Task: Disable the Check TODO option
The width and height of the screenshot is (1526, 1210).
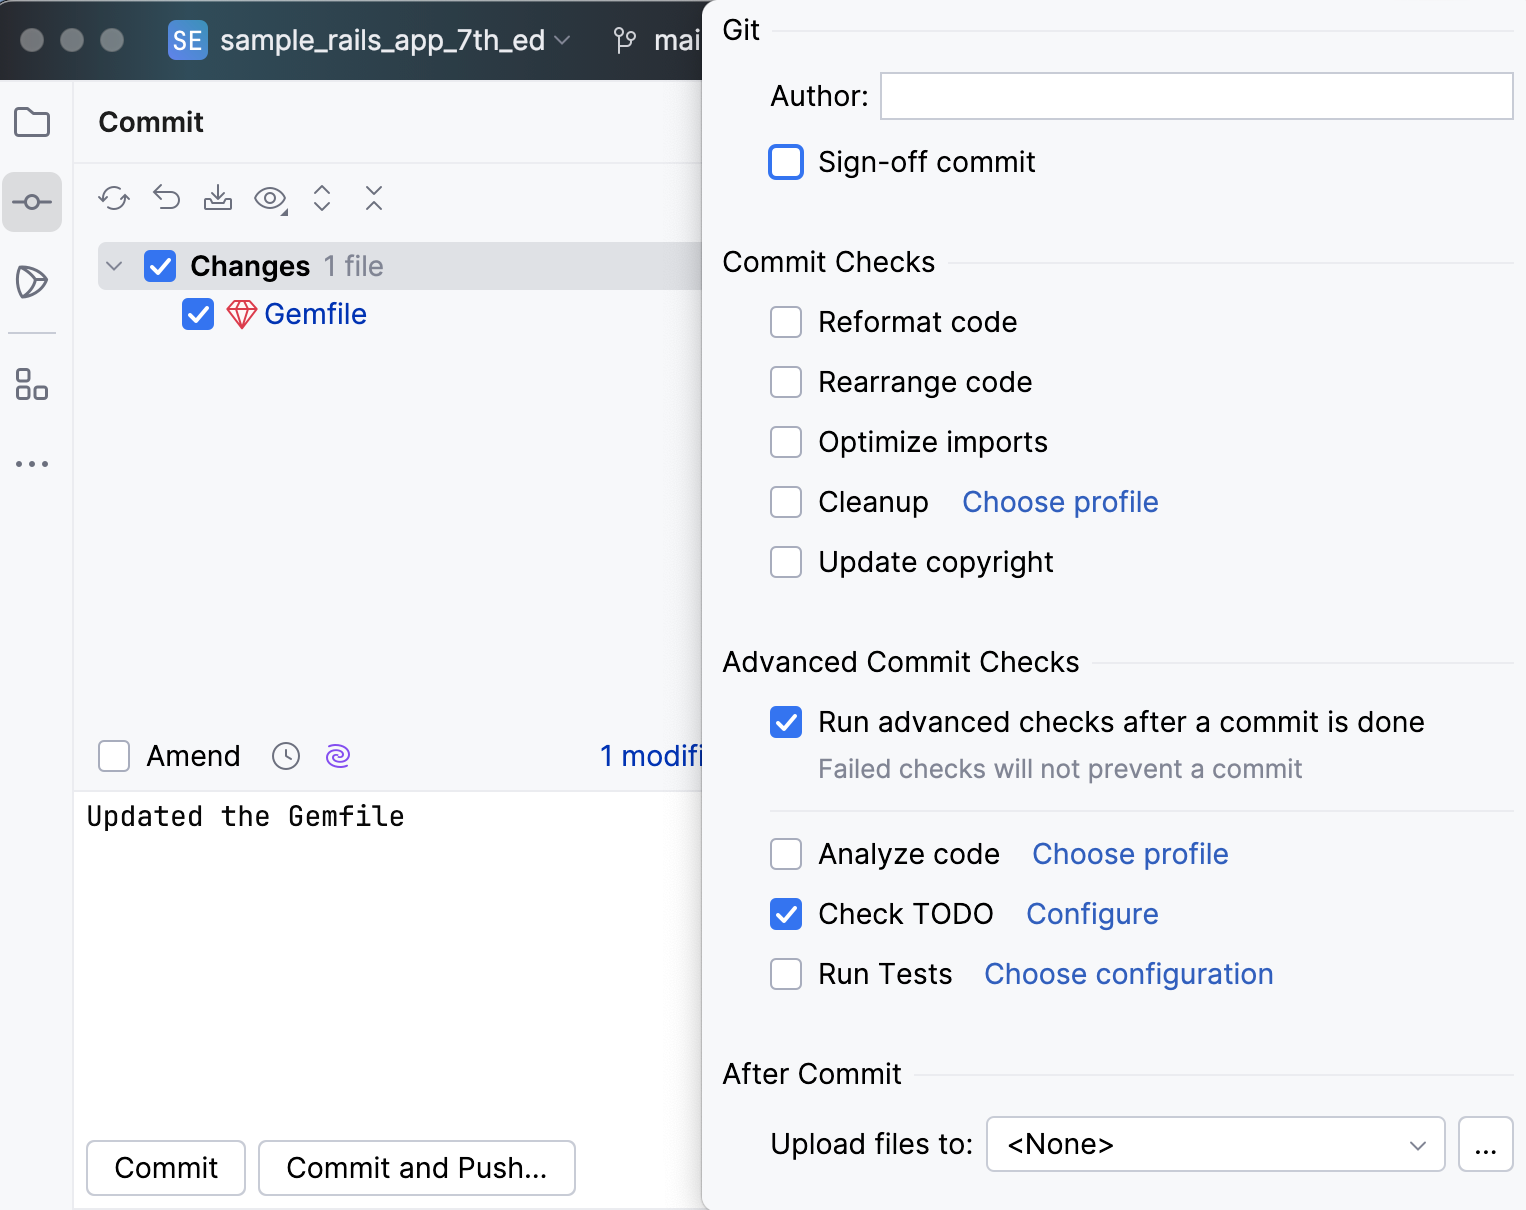Action: [786, 914]
